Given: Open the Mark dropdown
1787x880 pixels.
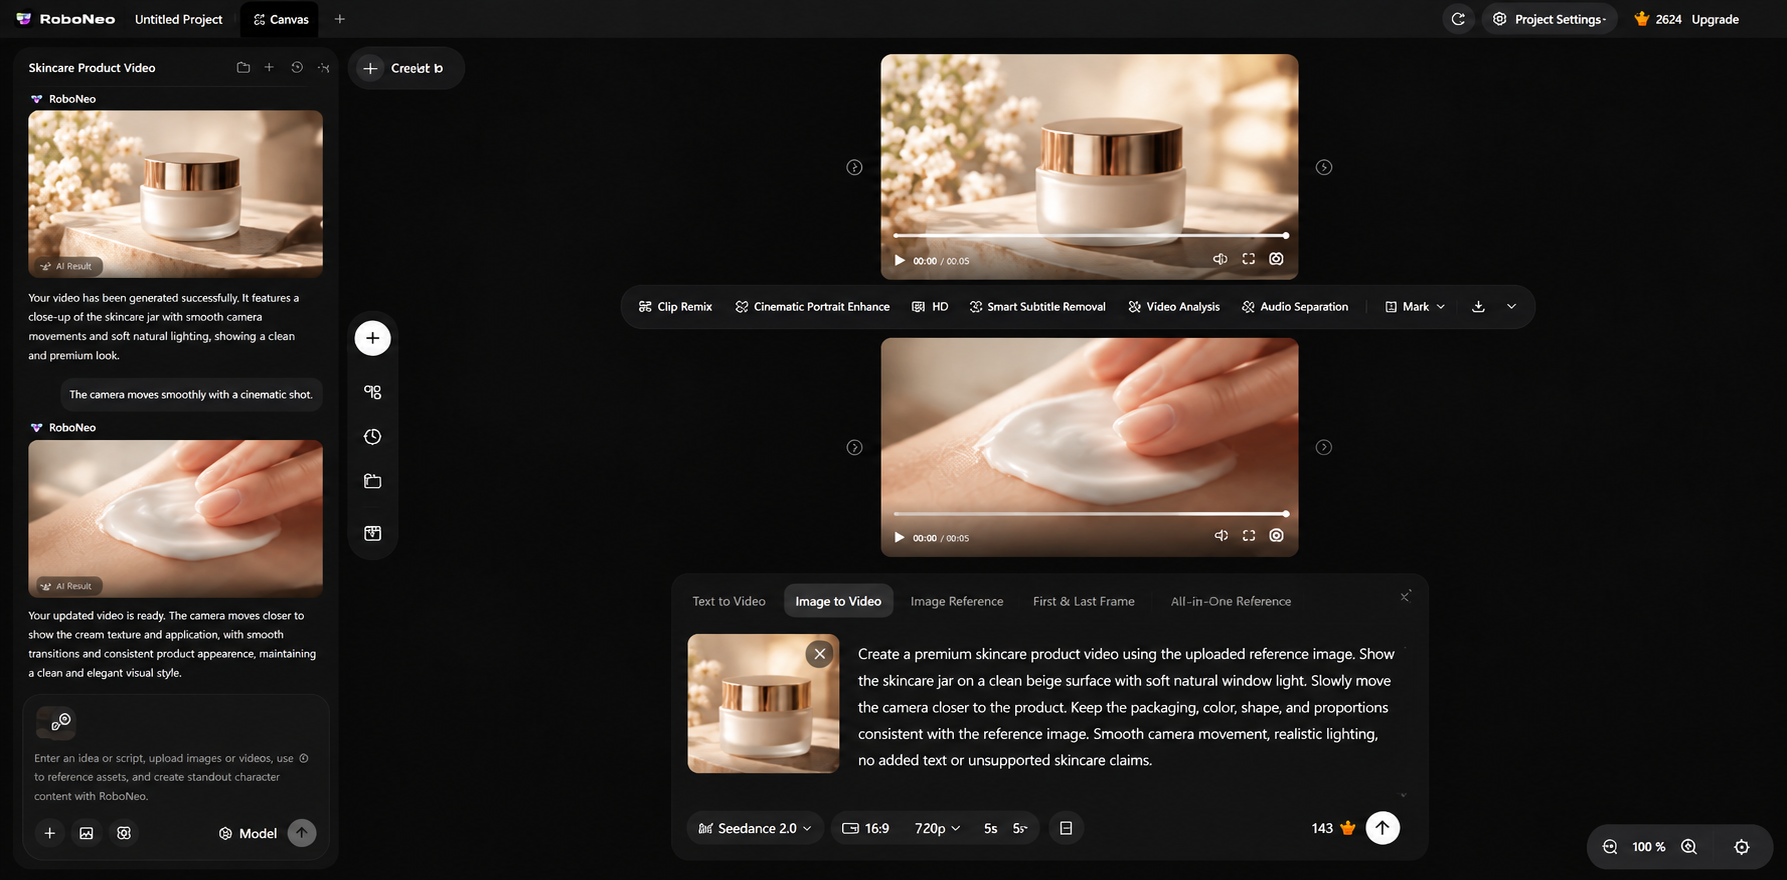Looking at the screenshot, I should (x=1415, y=307).
